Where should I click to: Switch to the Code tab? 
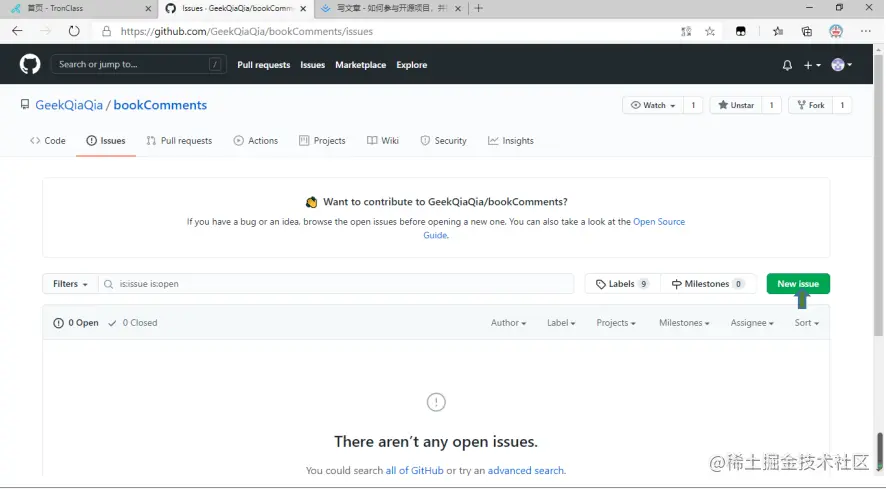pyautogui.click(x=48, y=141)
